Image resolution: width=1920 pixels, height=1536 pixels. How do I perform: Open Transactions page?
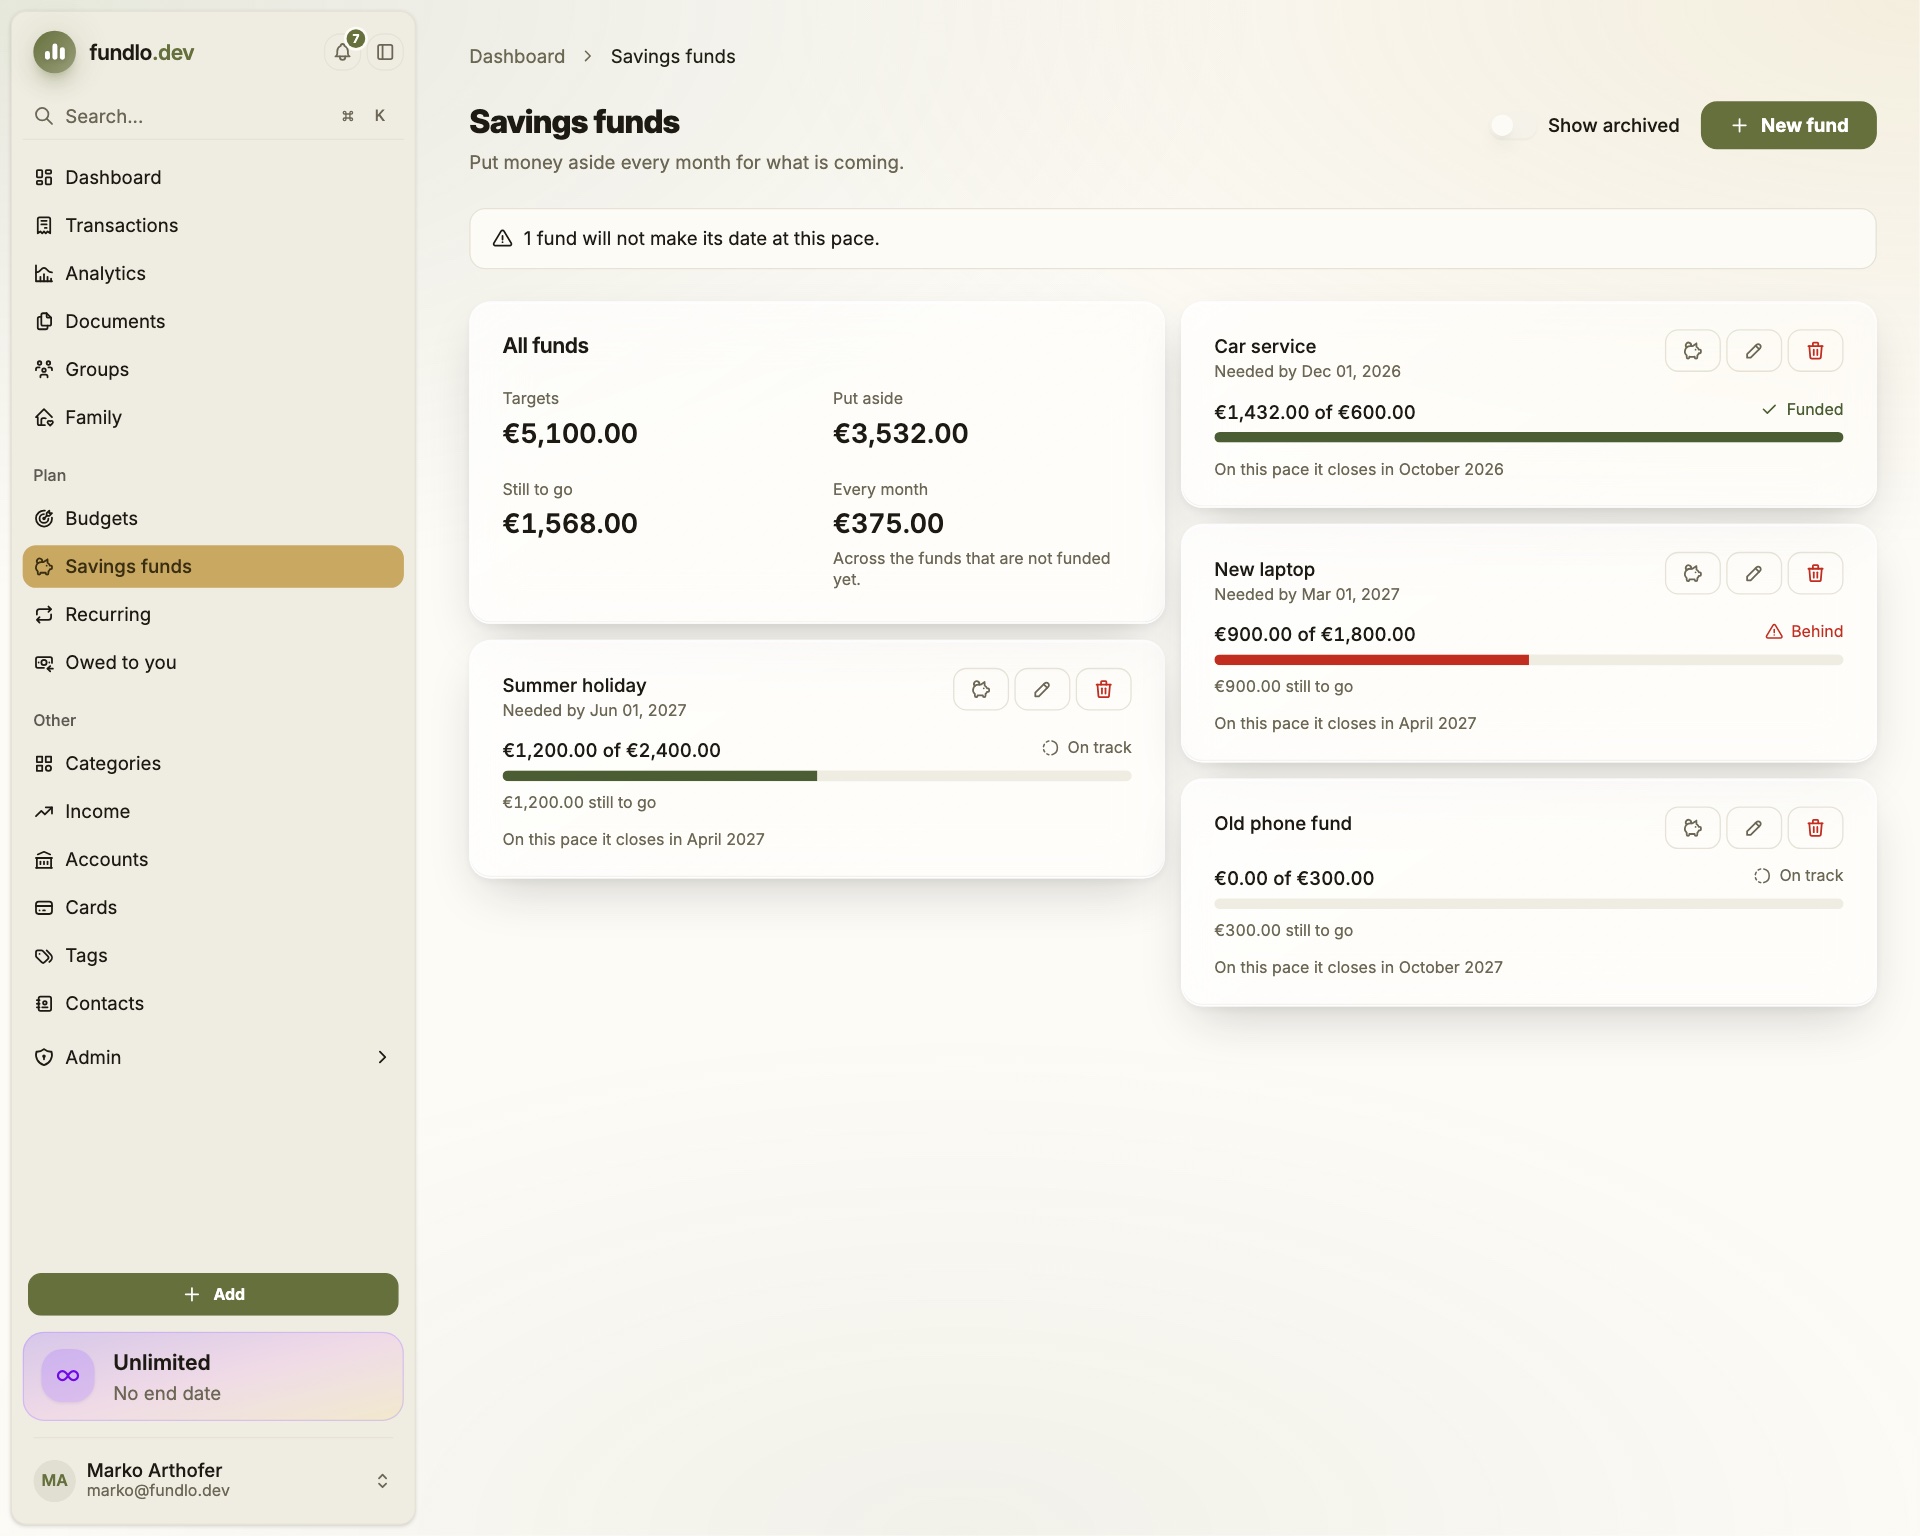213,226
